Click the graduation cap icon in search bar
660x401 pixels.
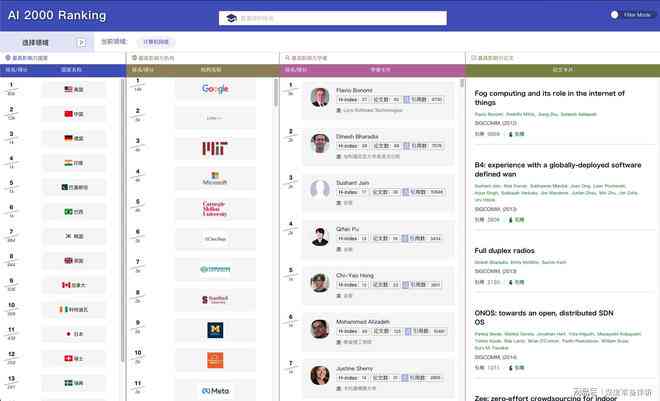click(231, 18)
